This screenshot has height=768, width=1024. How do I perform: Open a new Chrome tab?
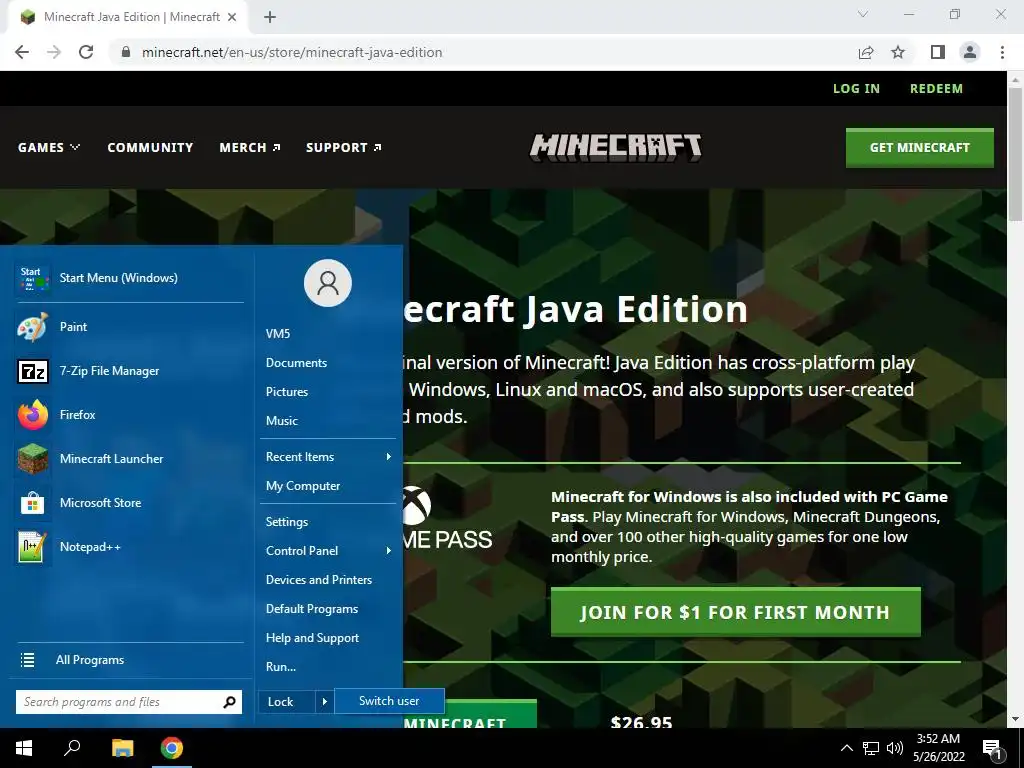270,17
